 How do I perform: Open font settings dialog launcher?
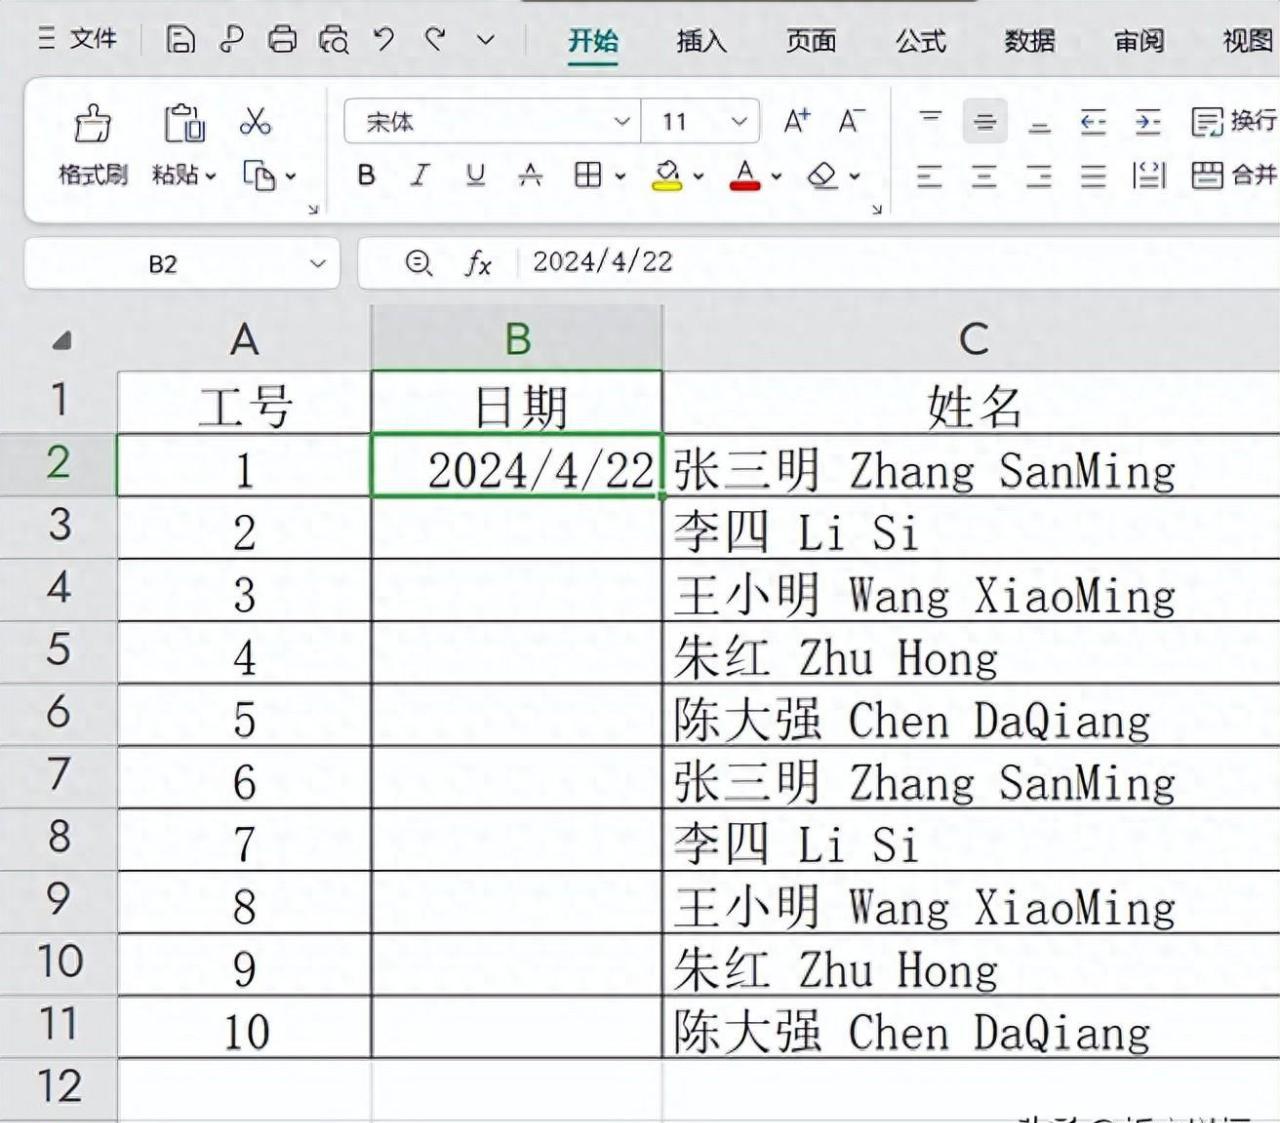coord(877,209)
